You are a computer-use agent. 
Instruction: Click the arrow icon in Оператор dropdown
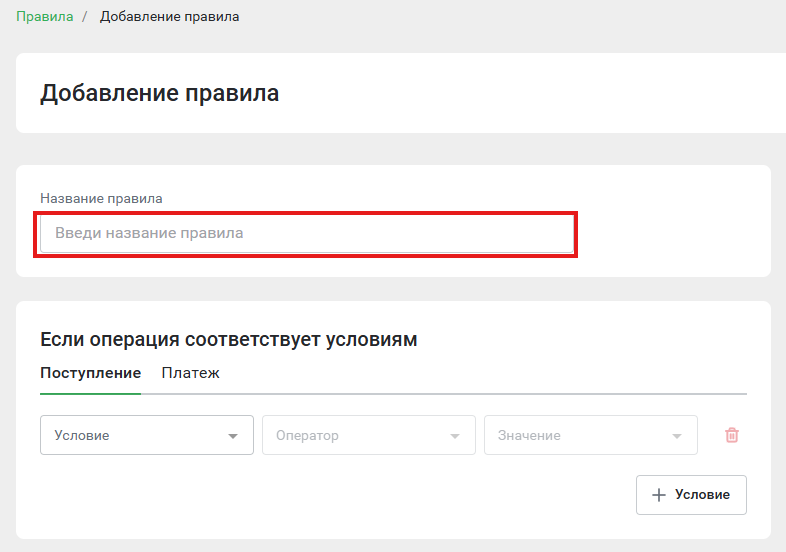pyautogui.click(x=455, y=436)
